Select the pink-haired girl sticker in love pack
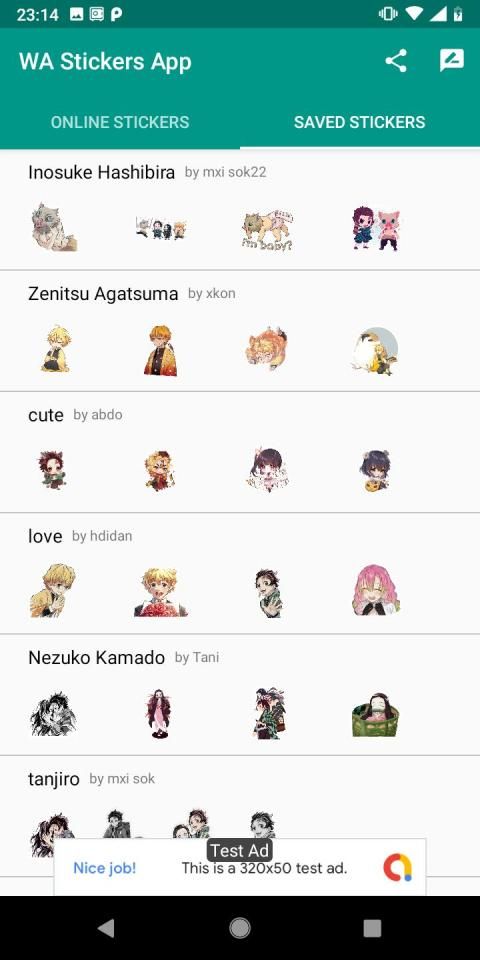The width and height of the screenshot is (480, 960). 375,590
